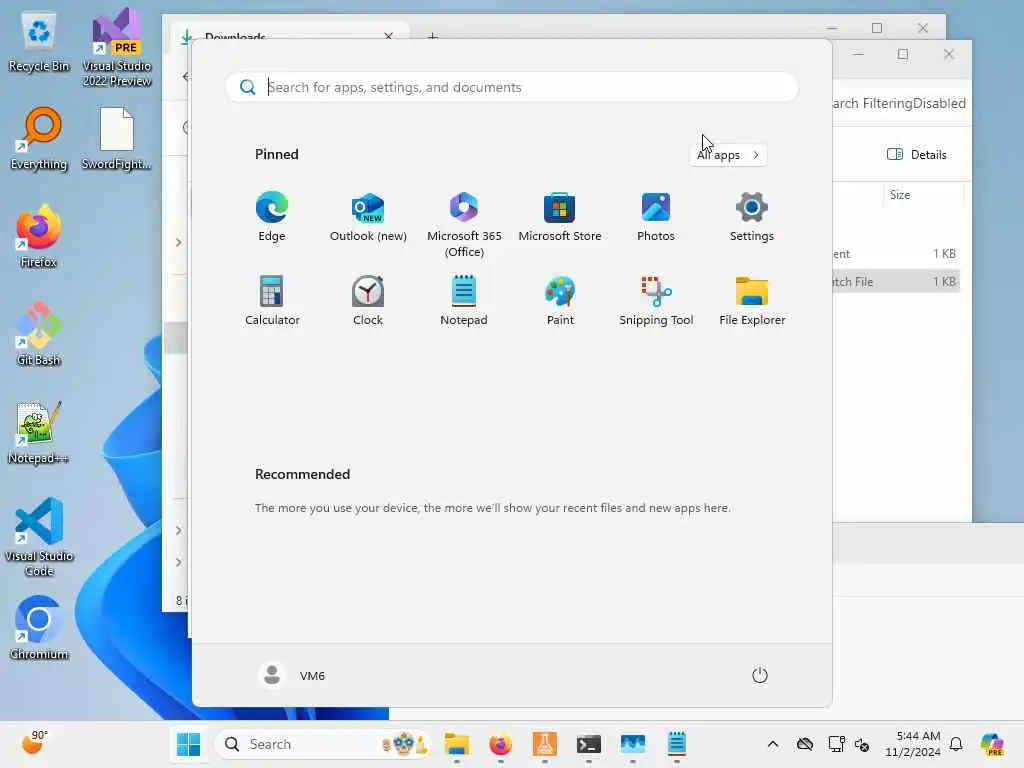Open Microsoft Store from Start menu
This screenshot has width=1024, height=768.
(x=560, y=217)
